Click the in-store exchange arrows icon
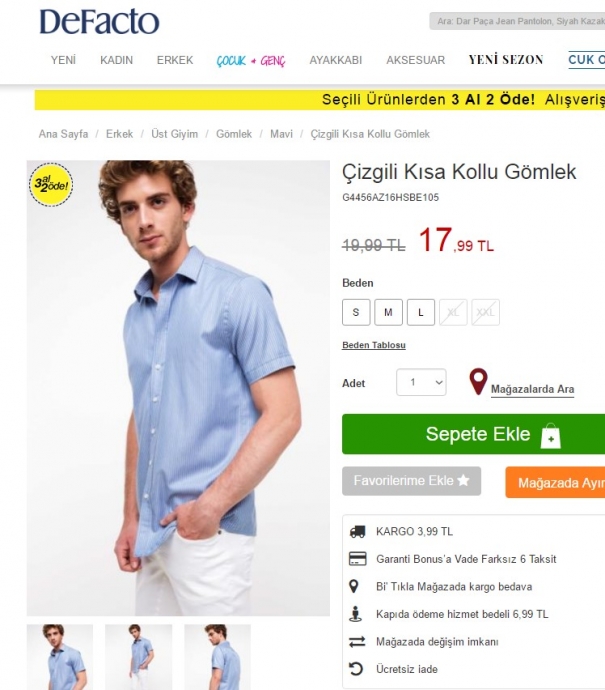This screenshot has height=690, width=605. [357, 642]
